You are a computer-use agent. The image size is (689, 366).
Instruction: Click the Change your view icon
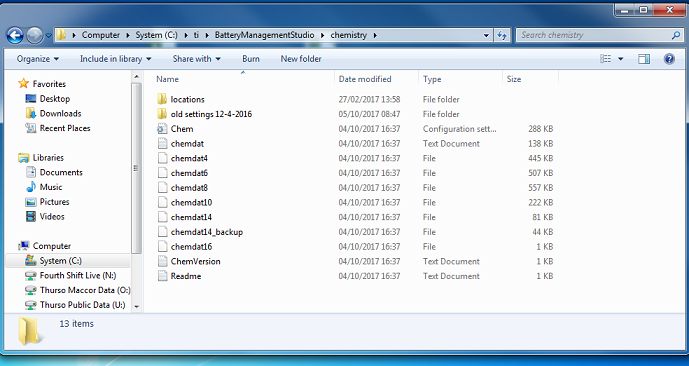pos(606,59)
